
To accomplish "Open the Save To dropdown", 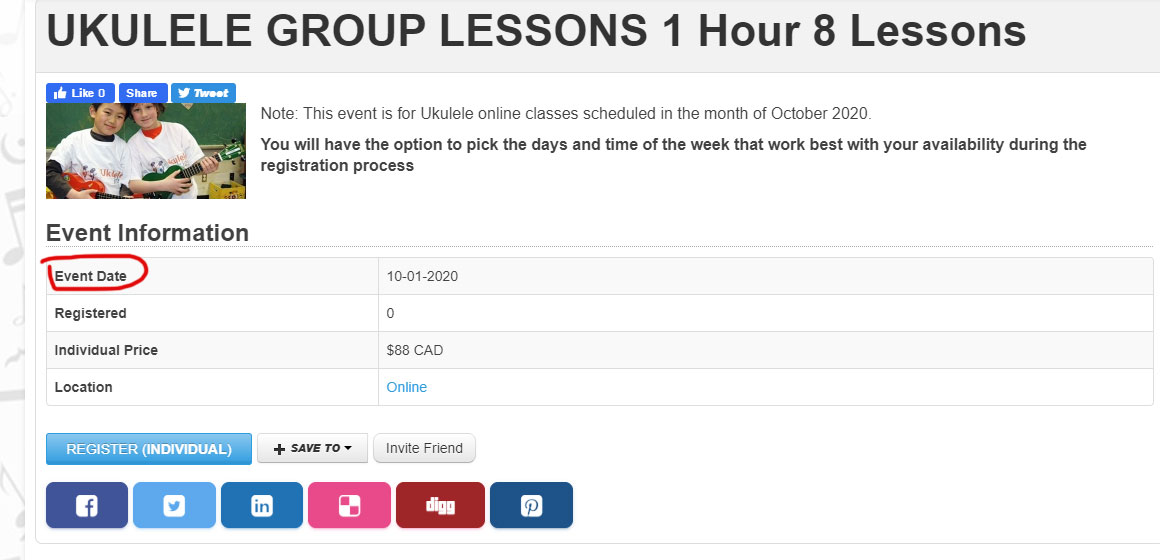I will (312, 448).
